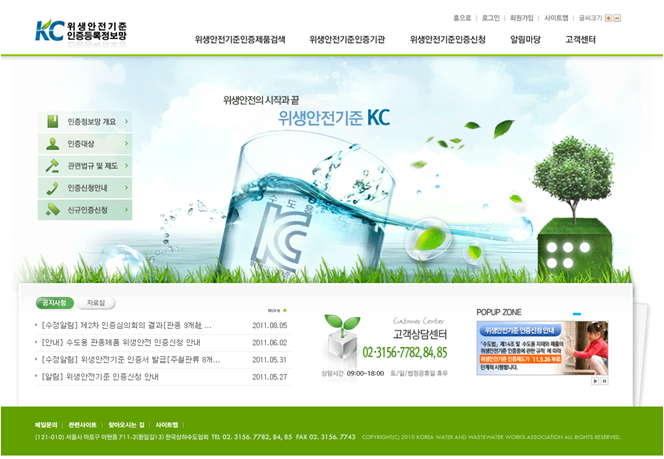The image size is (664, 459).
Task: Click the KC site logo
Action: click(80, 30)
